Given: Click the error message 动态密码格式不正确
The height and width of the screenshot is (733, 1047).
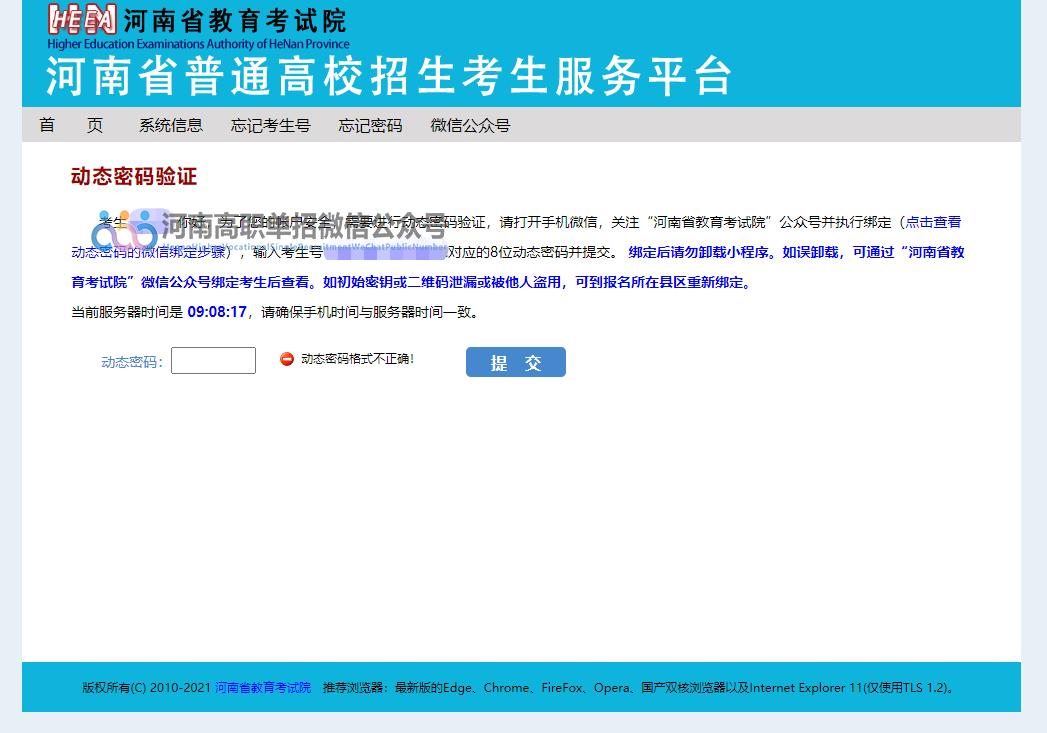Looking at the screenshot, I should pyautogui.click(x=356, y=358).
